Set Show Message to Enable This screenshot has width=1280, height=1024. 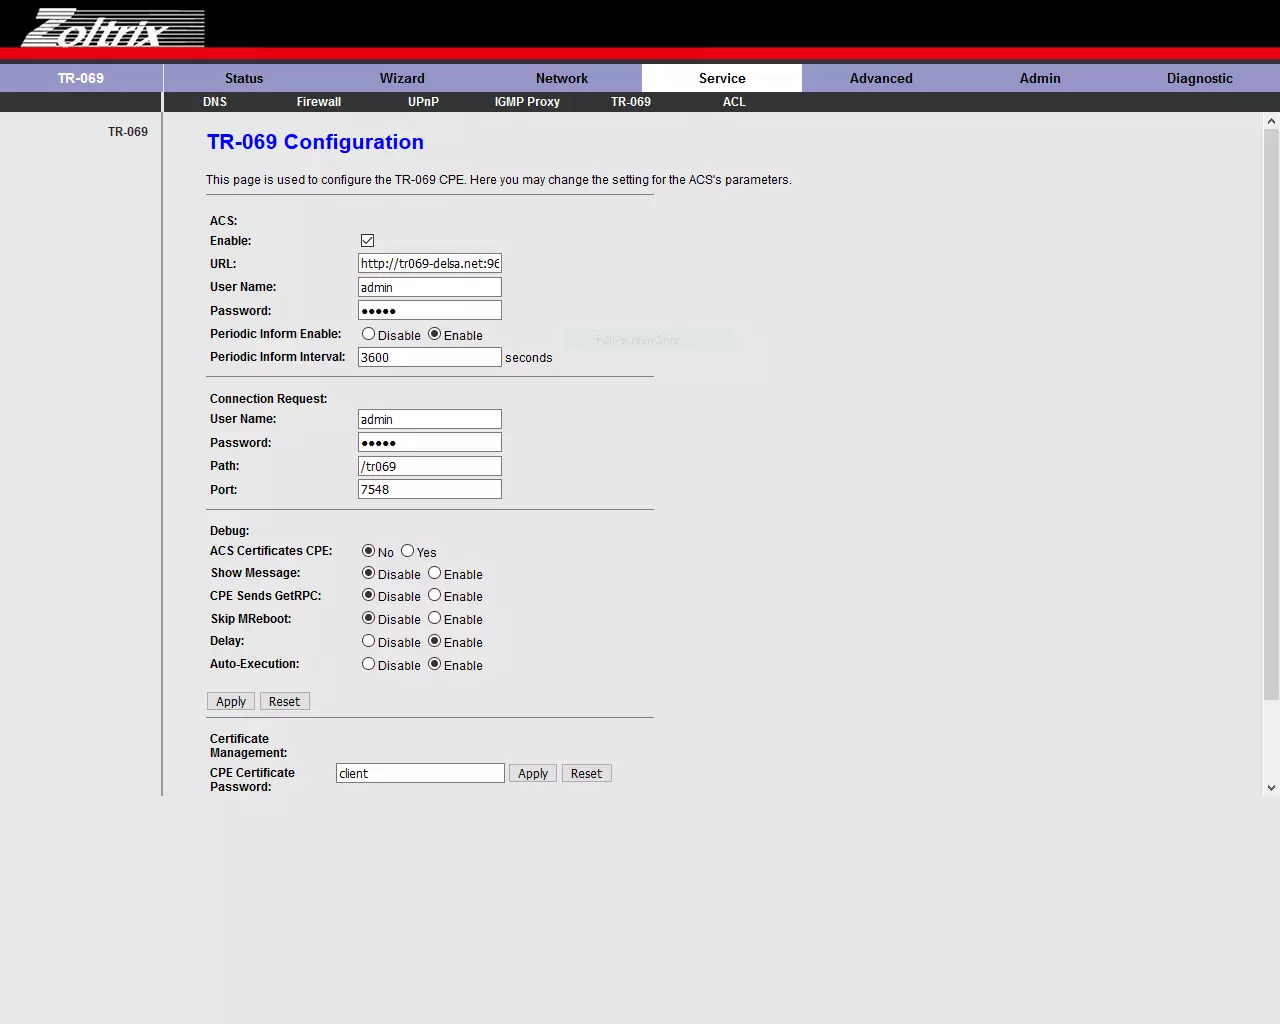coord(434,573)
